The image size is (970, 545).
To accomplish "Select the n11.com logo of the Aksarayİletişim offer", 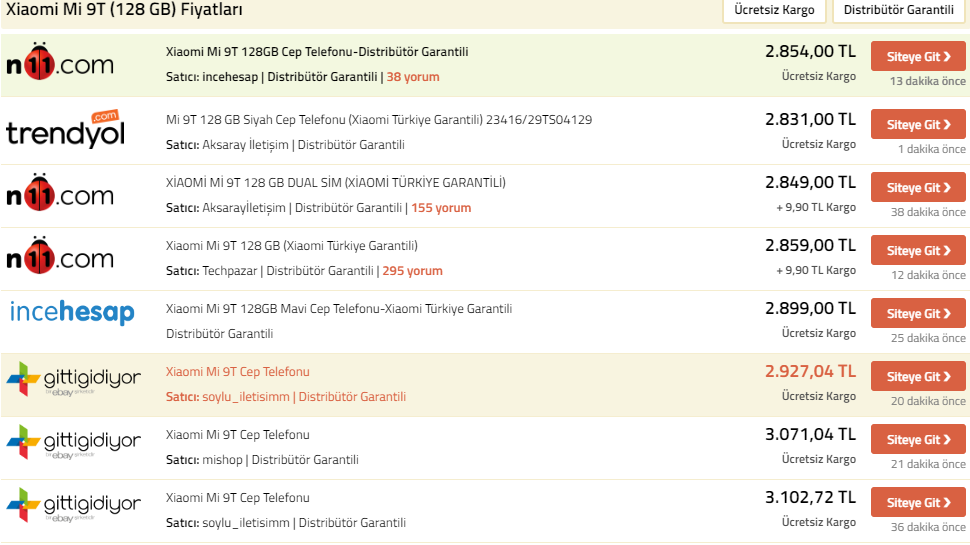I will click(60, 193).
